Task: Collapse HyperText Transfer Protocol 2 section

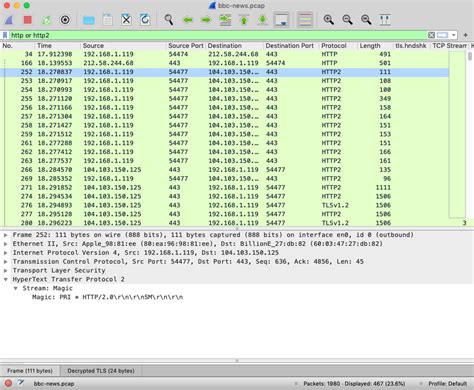Action: (x=6, y=279)
